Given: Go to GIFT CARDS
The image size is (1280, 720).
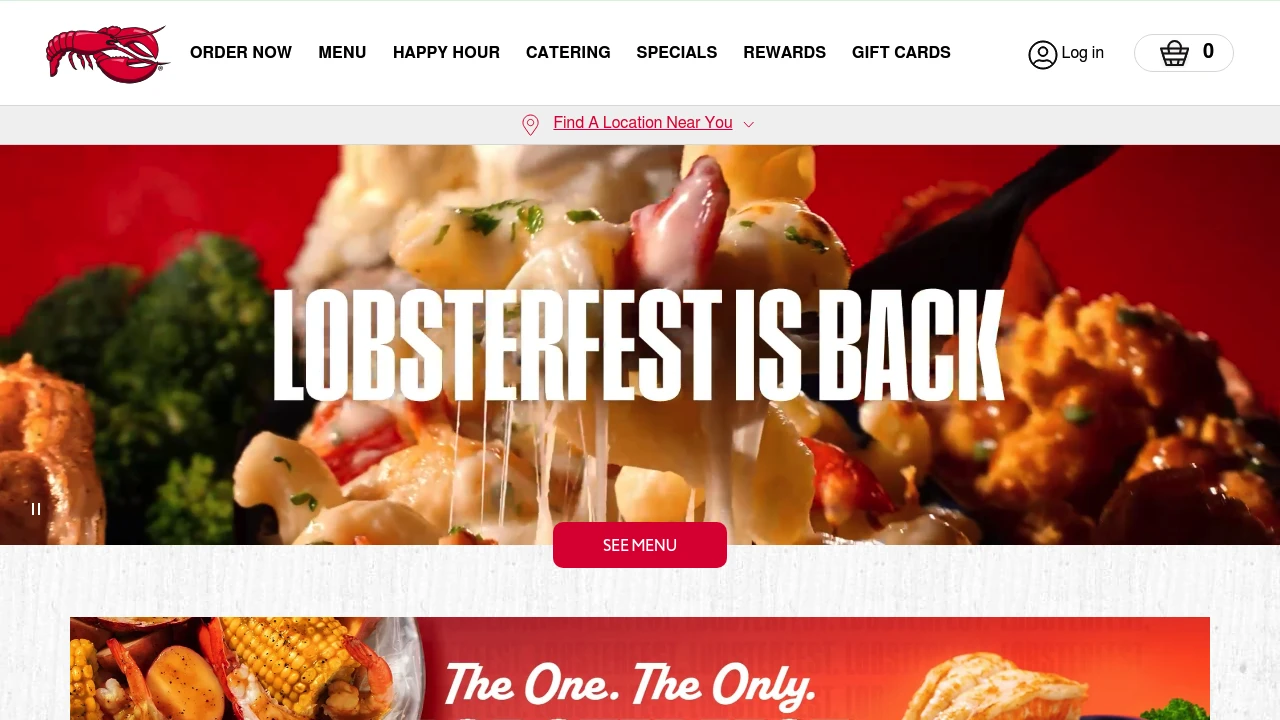Looking at the screenshot, I should coord(901,53).
